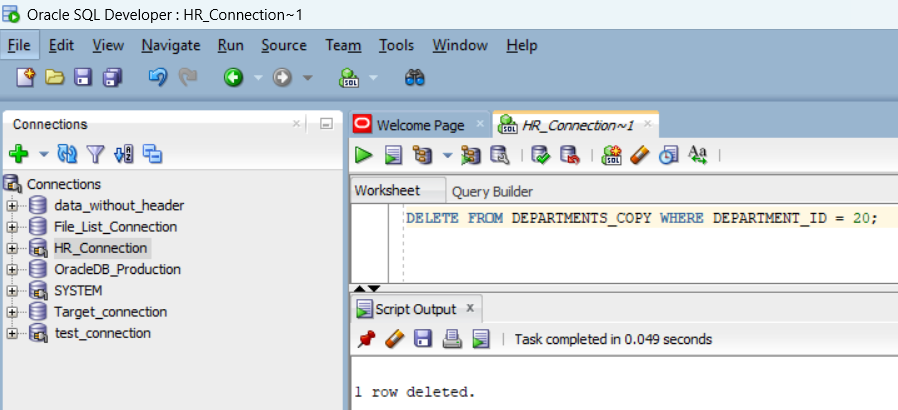This screenshot has width=898, height=410.
Task: Open the Source menu
Action: coord(284,45)
